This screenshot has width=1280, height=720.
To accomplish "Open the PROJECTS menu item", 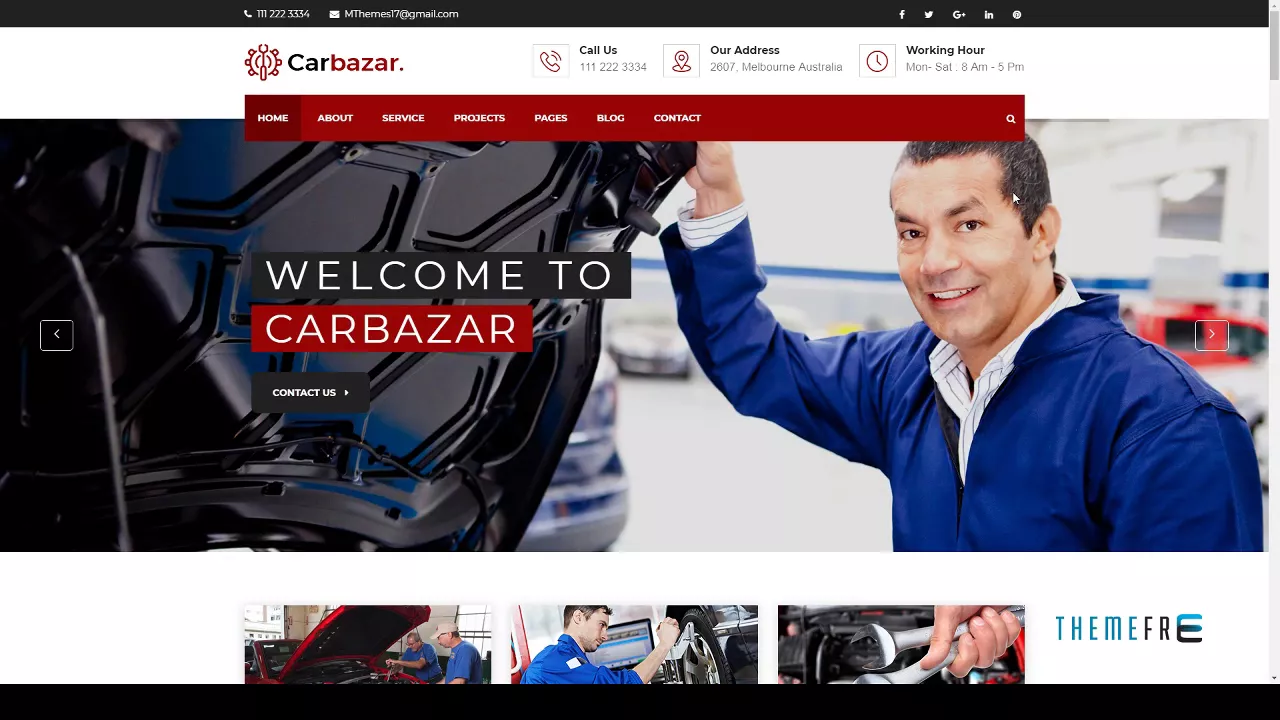I will (479, 118).
